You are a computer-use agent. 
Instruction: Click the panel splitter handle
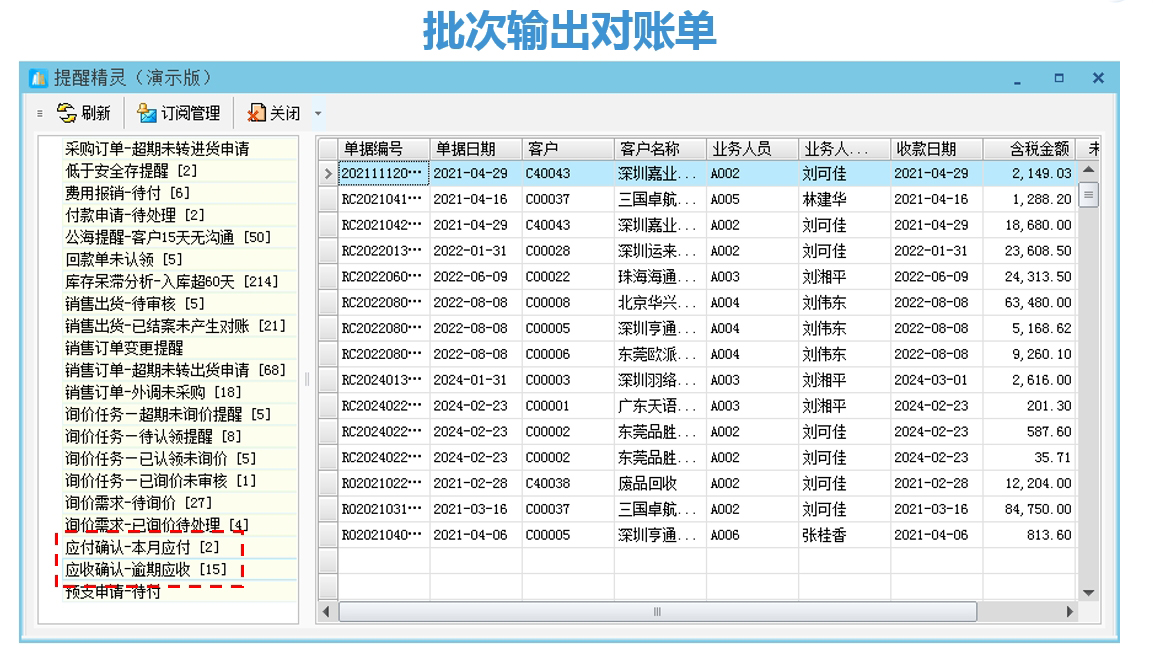tap(307, 380)
